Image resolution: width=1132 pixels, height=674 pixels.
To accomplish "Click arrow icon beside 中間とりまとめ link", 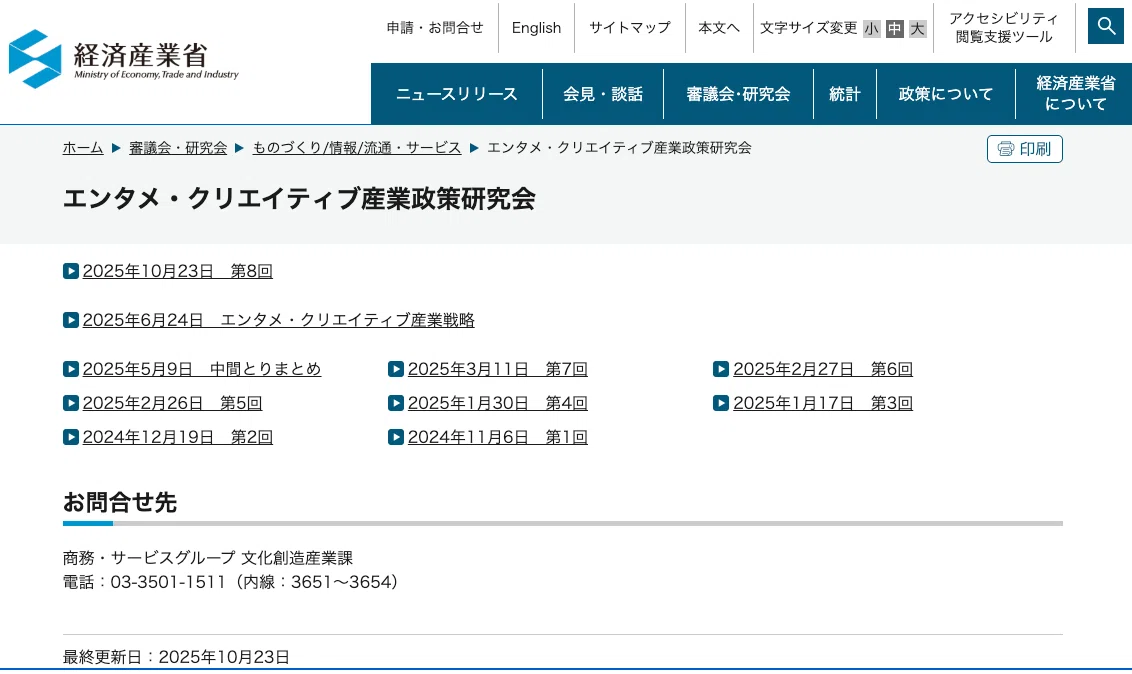I will (x=71, y=369).
